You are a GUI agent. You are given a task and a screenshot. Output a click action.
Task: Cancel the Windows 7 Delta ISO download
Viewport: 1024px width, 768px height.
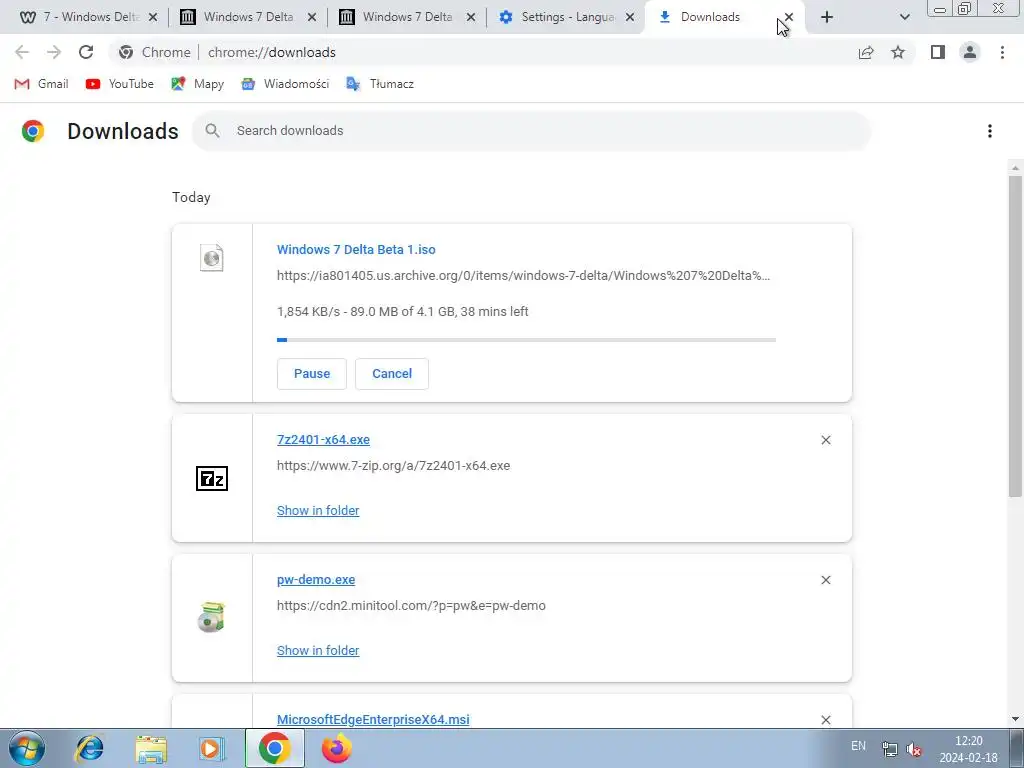[x=392, y=374]
